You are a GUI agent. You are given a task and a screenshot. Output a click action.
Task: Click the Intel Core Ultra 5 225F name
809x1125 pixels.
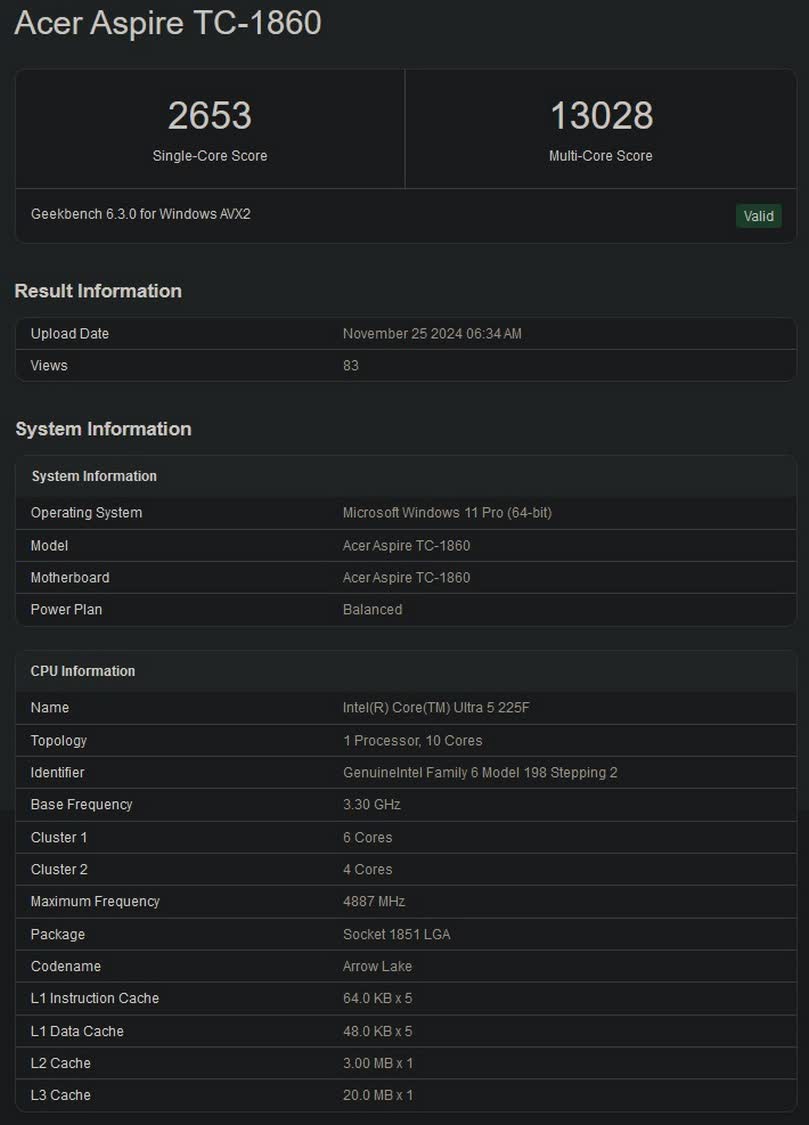click(x=436, y=708)
